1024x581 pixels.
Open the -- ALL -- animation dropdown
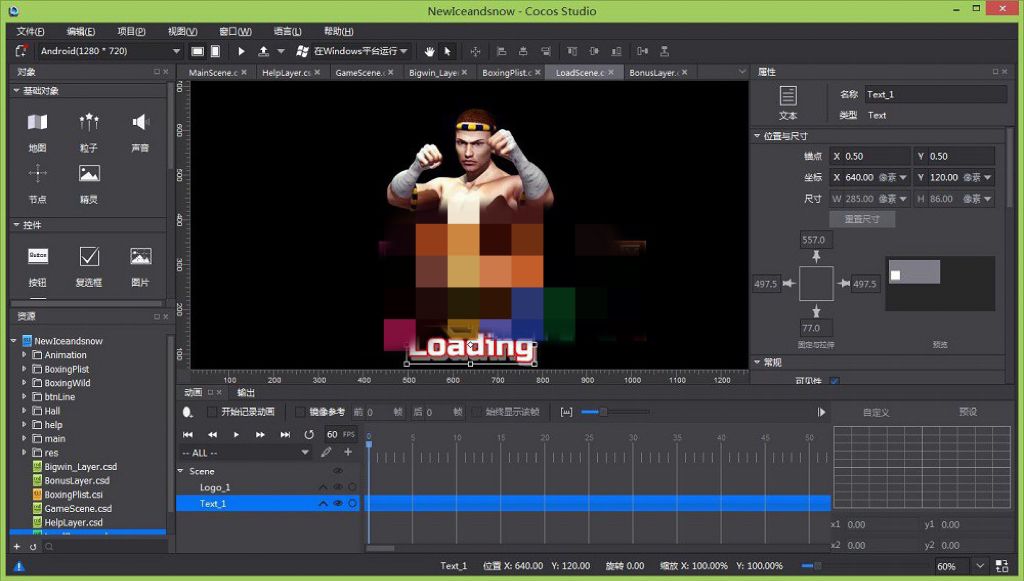[x=246, y=452]
